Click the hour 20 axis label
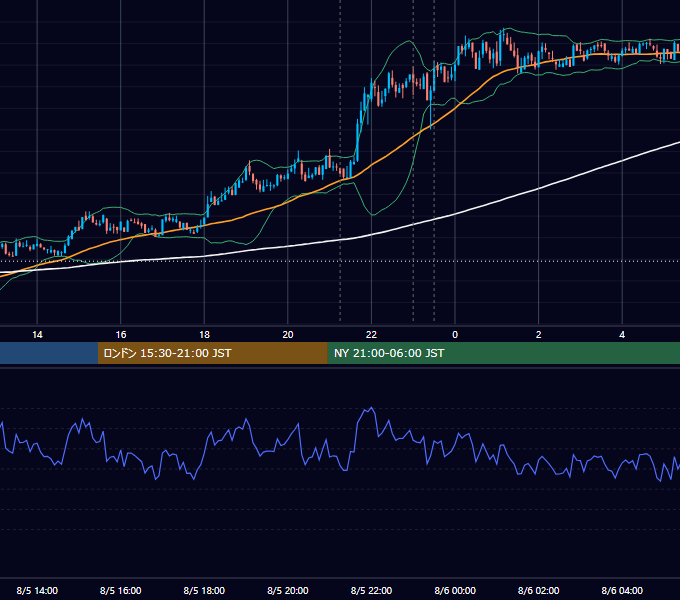The width and height of the screenshot is (680, 600). [288, 334]
